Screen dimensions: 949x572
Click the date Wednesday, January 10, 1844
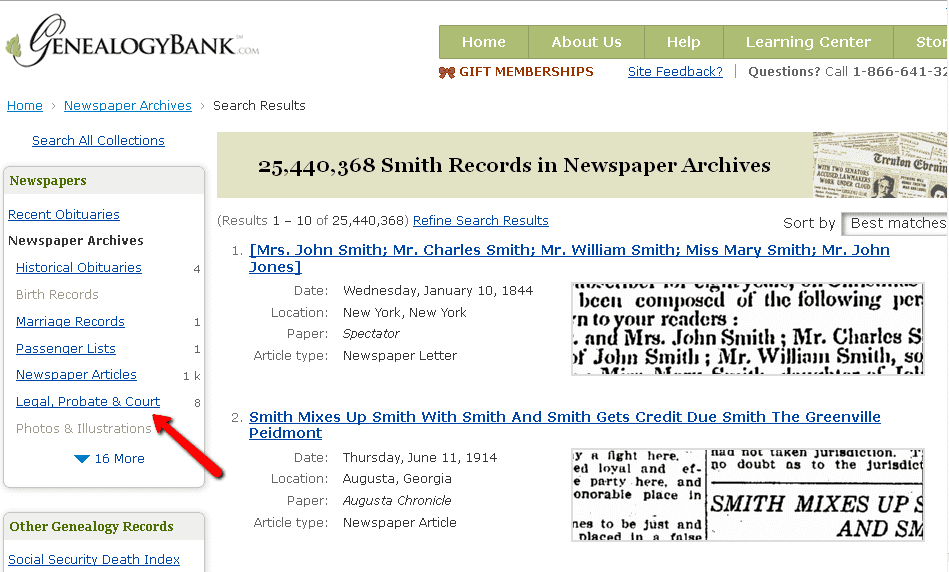438,291
